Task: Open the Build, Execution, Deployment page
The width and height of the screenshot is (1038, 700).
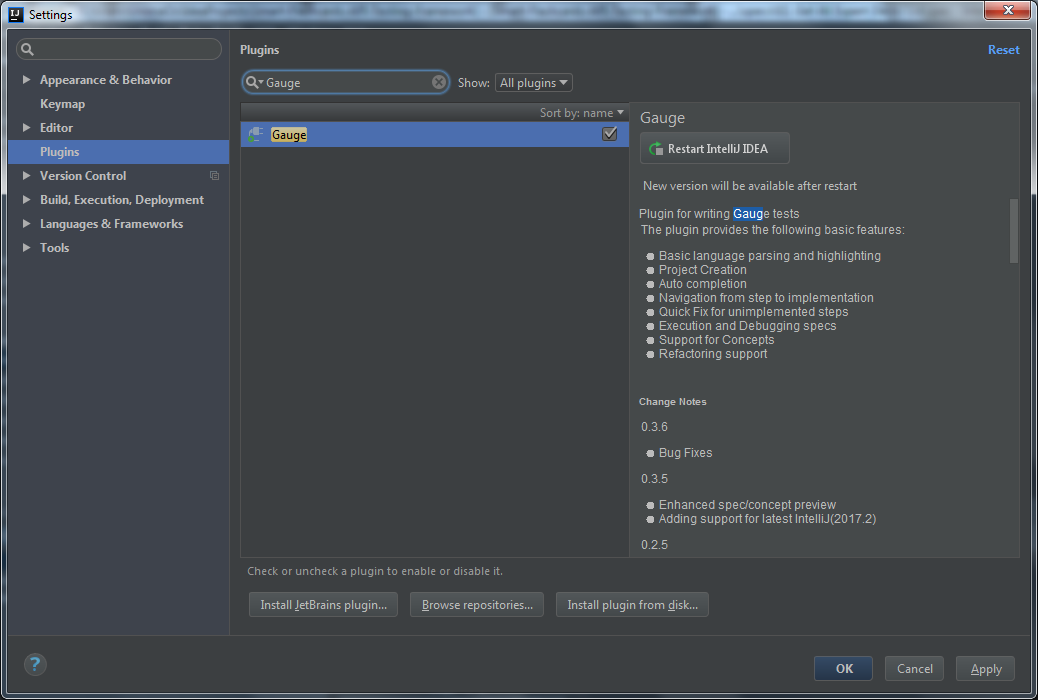Action: click(x=122, y=199)
